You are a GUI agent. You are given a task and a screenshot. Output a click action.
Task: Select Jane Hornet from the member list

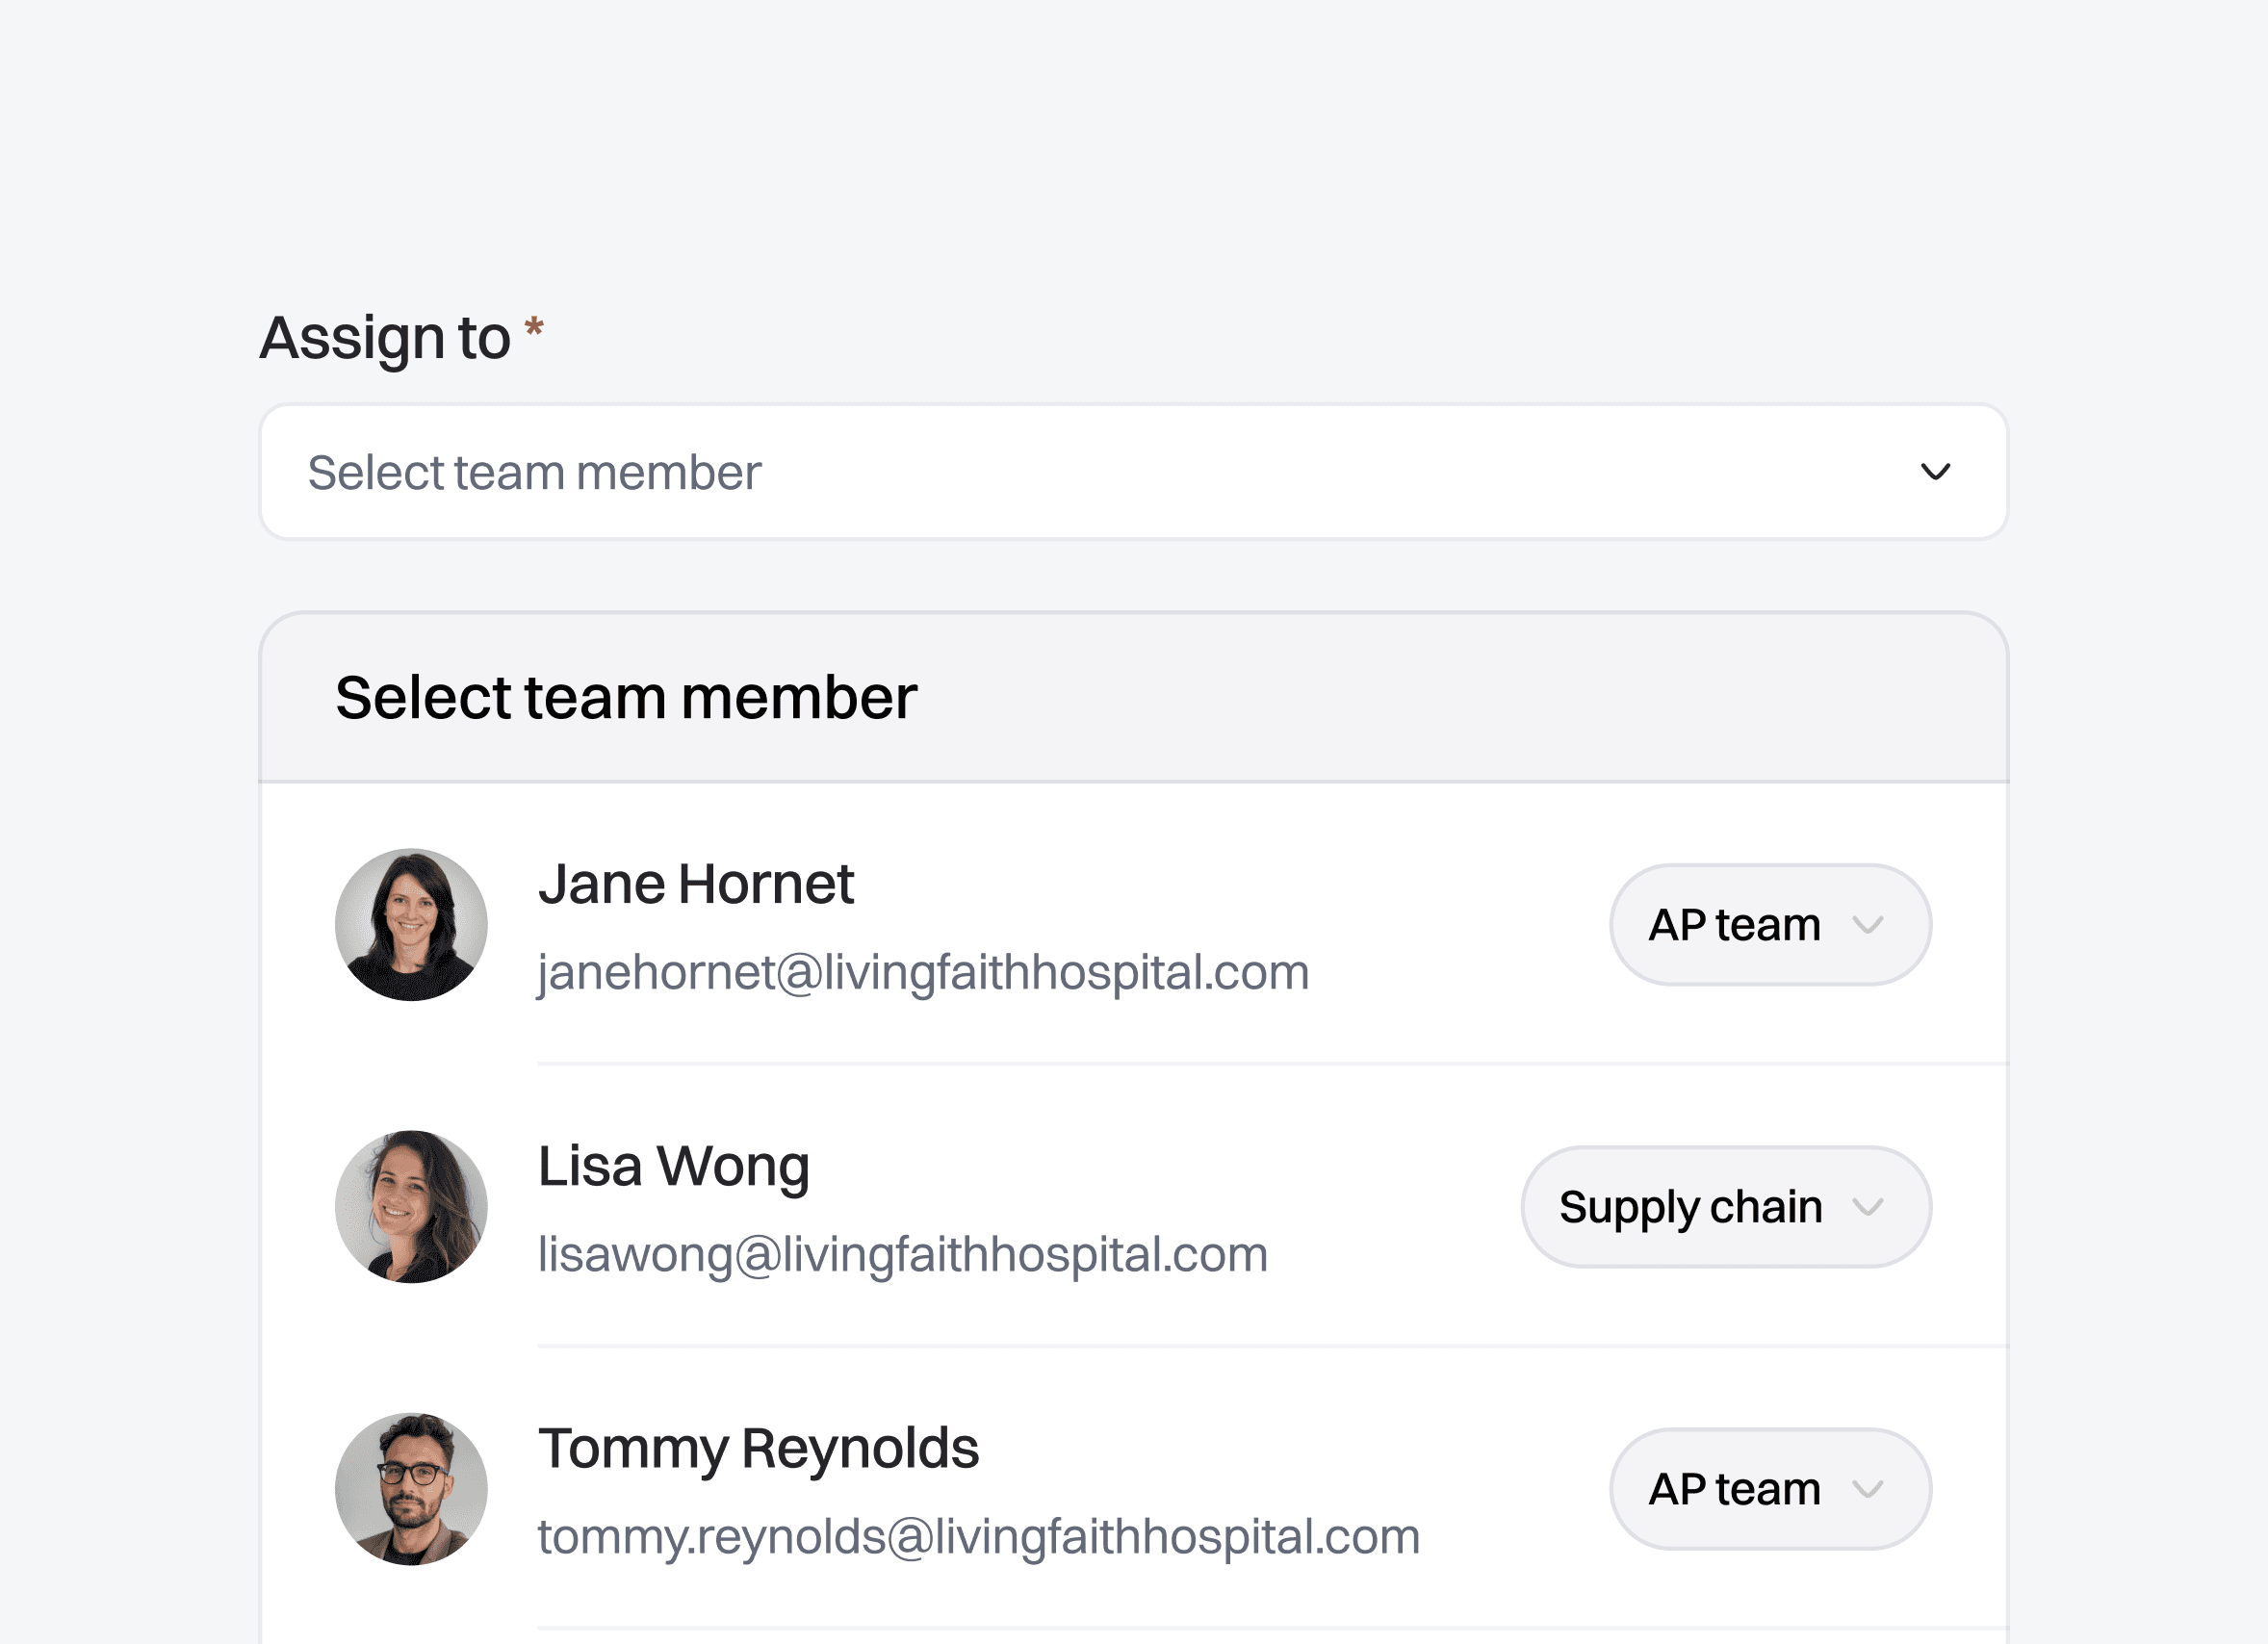[x=696, y=884]
